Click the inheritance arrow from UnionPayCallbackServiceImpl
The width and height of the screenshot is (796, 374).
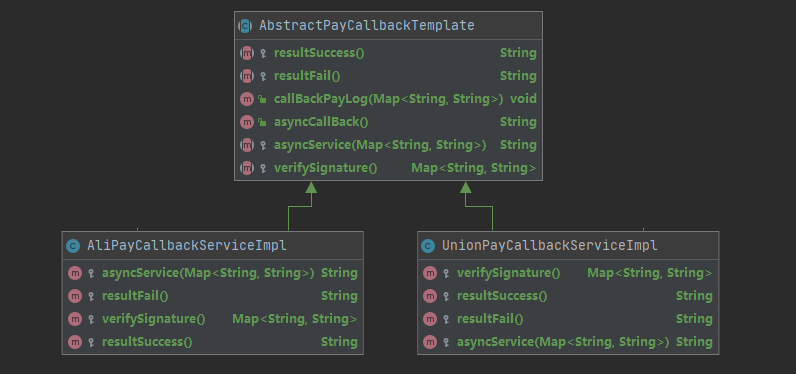point(466,188)
